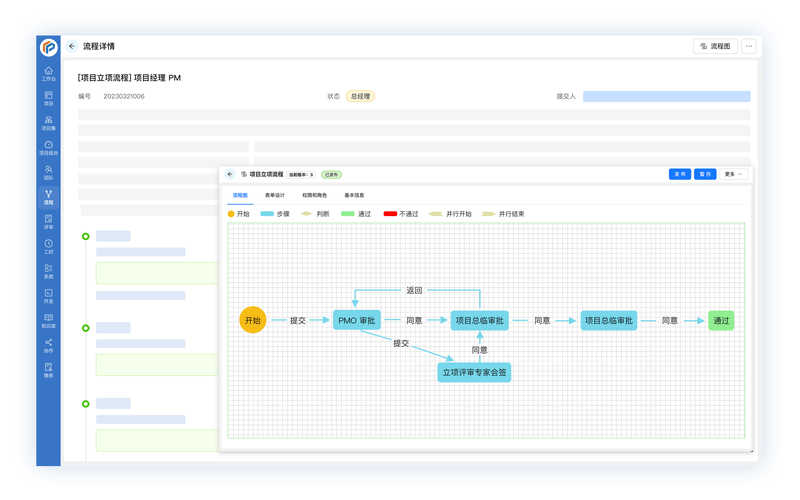This screenshot has height=500, width=800.
Task: Switch to the 表单设计 tab
Action: [x=275, y=196]
